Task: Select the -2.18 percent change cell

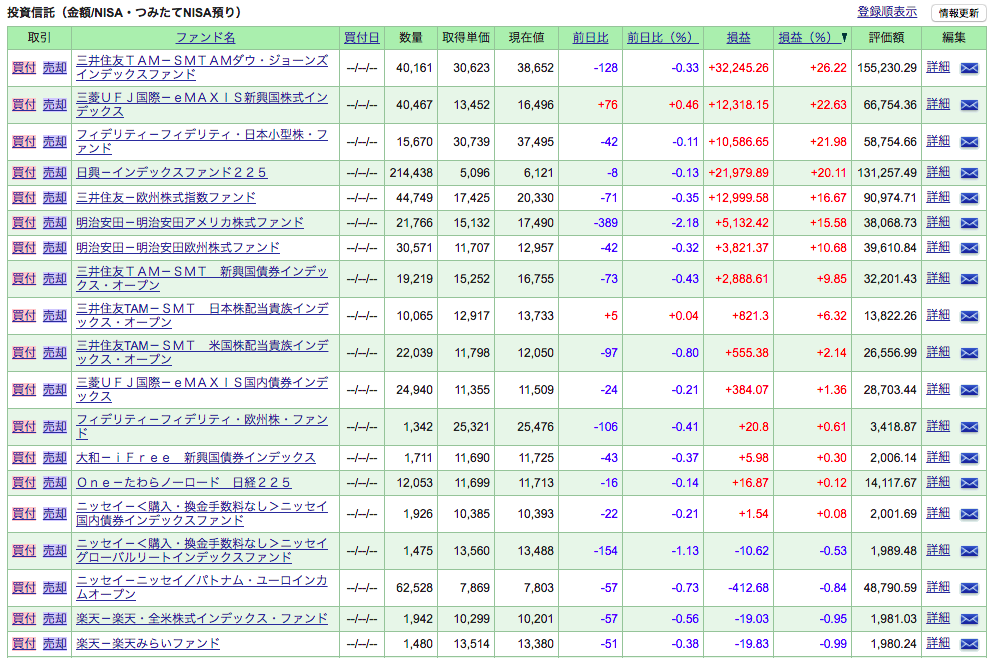Action: (x=663, y=223)
